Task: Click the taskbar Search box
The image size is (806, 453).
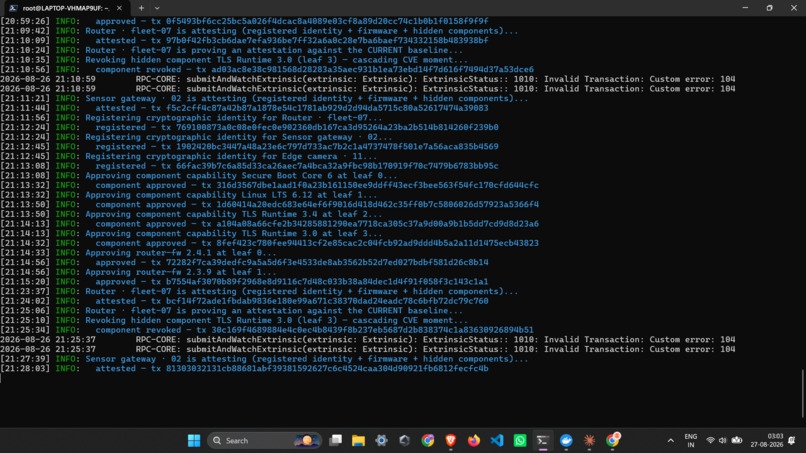Action: [x=264, y=441]
